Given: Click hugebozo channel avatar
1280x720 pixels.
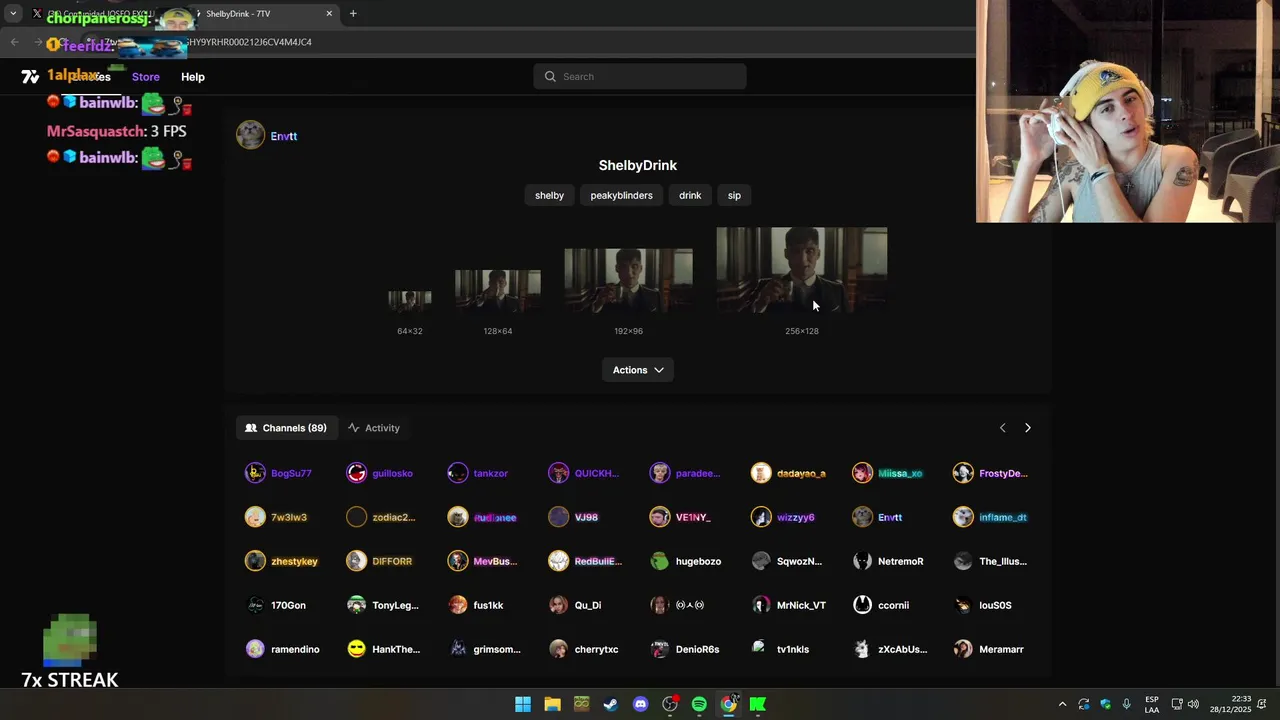Looking at the screenshot, I should 659,561.
